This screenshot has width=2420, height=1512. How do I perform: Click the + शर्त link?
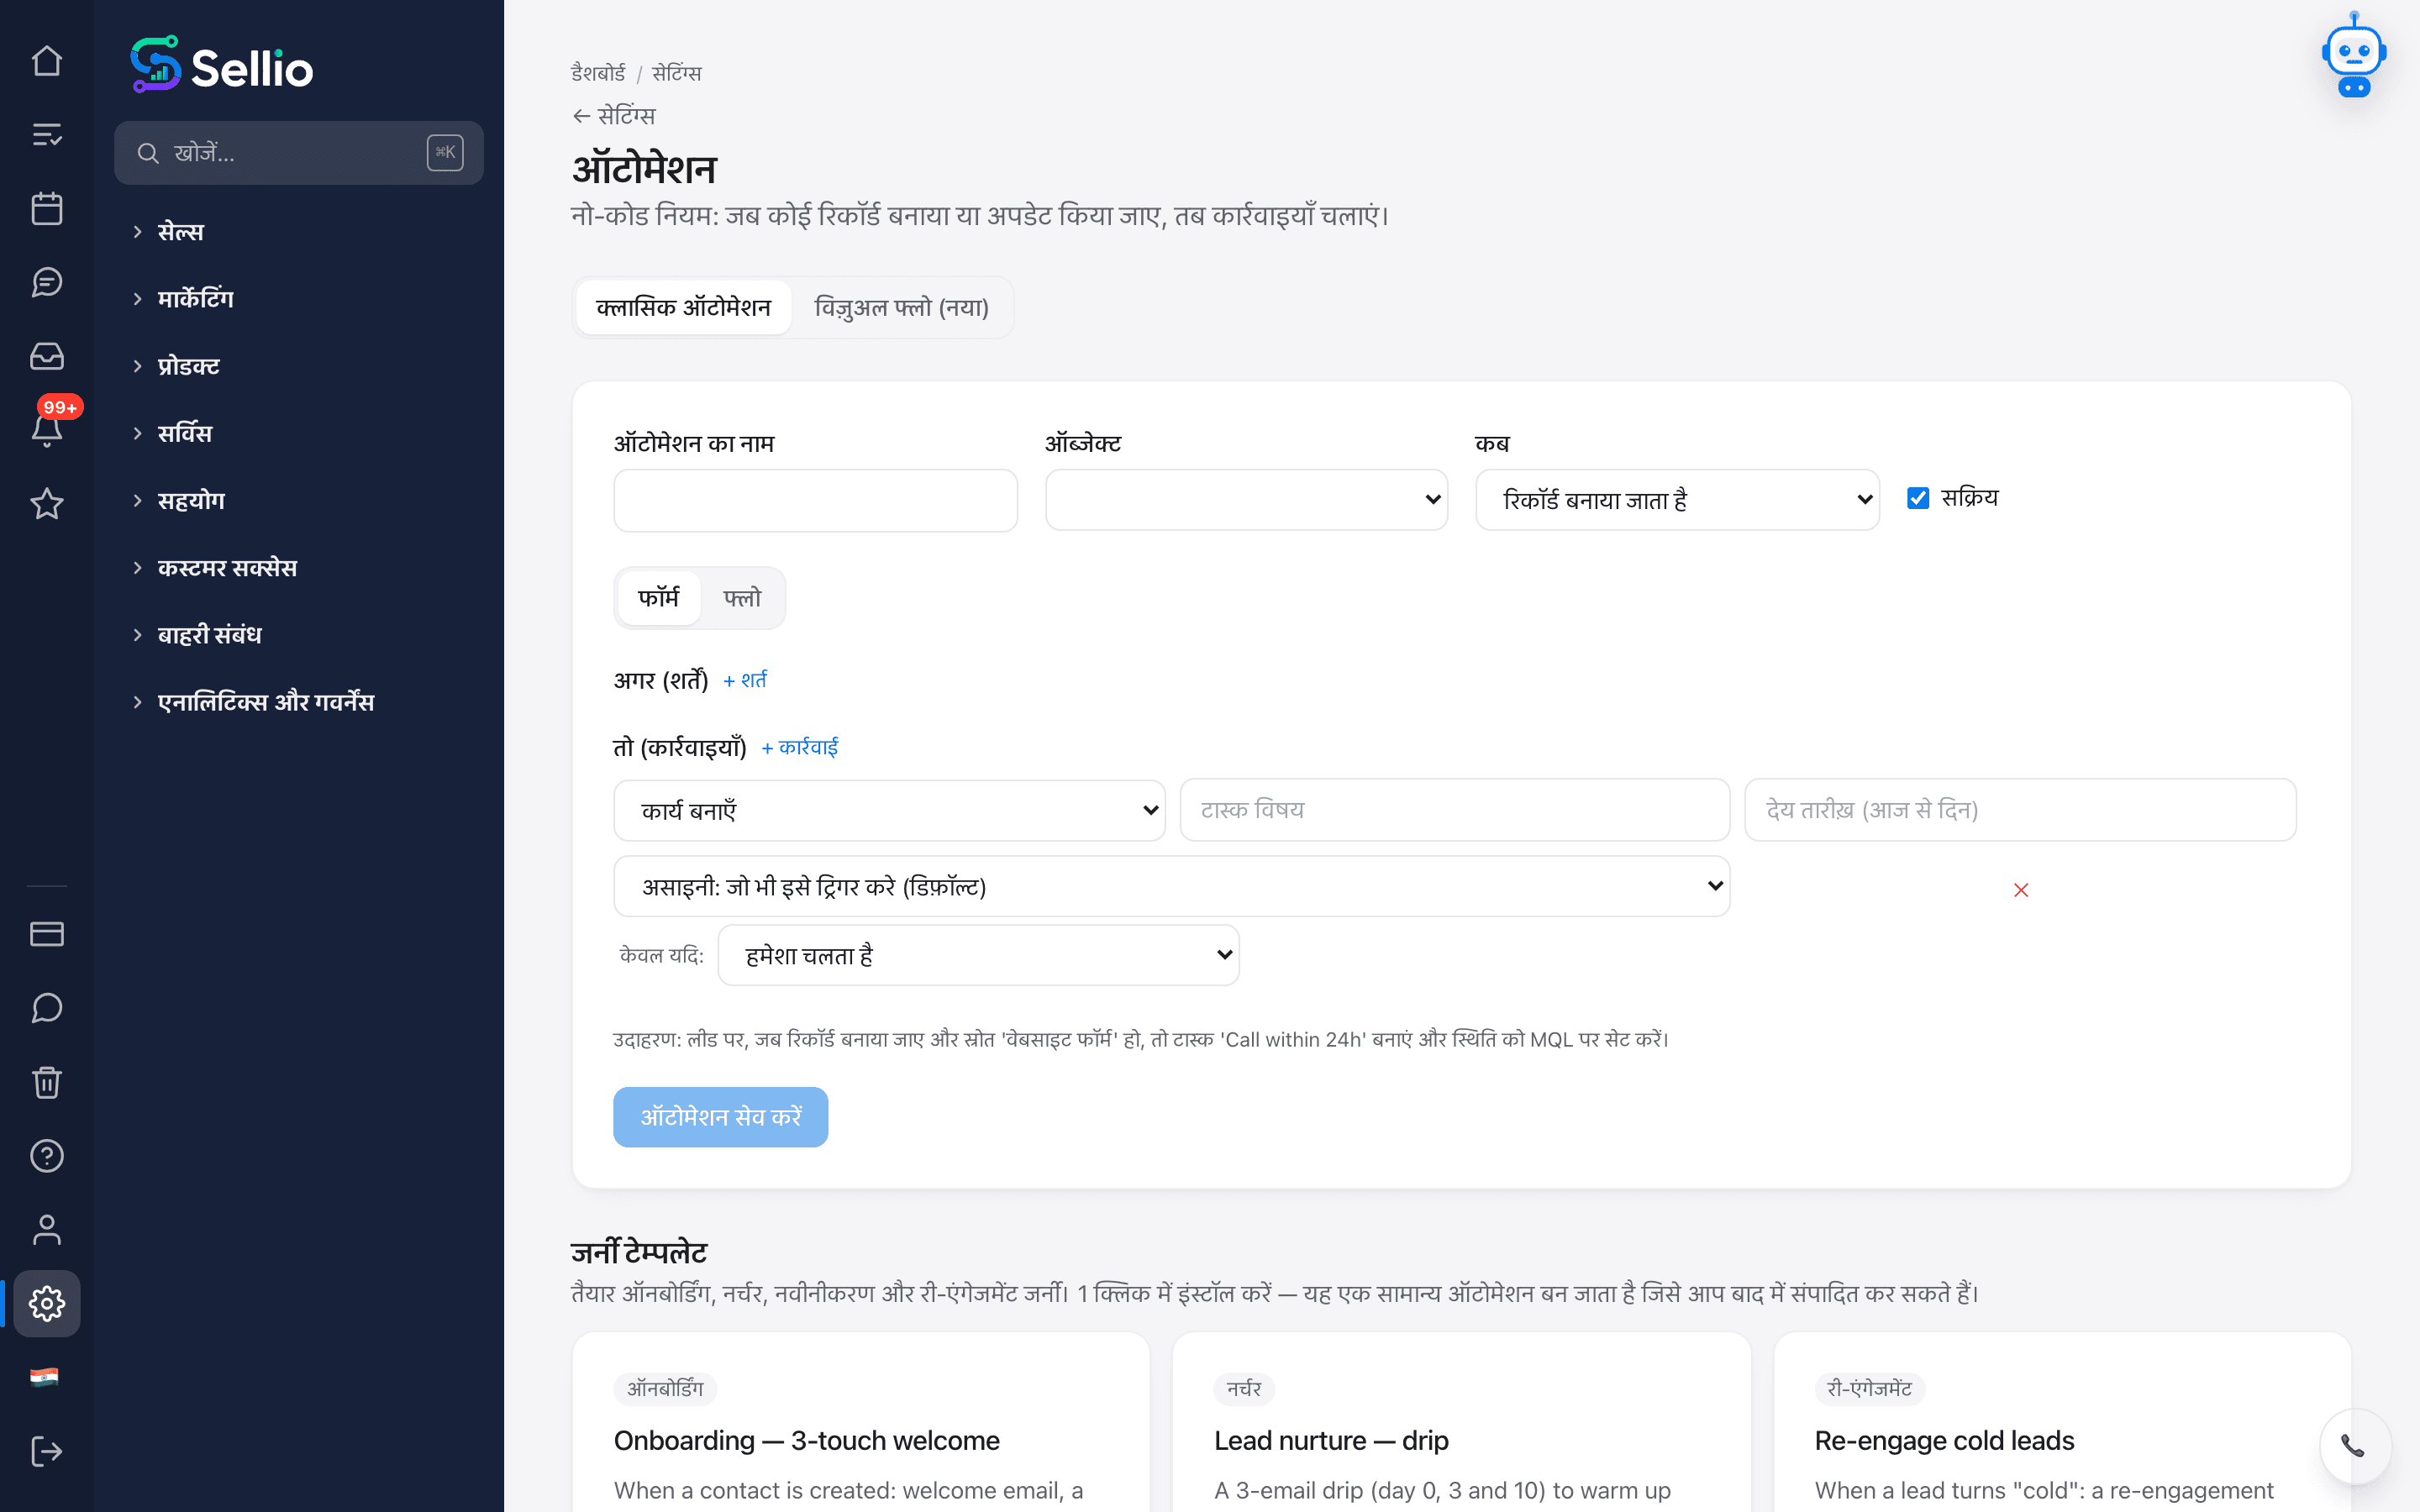pos(745,680)
